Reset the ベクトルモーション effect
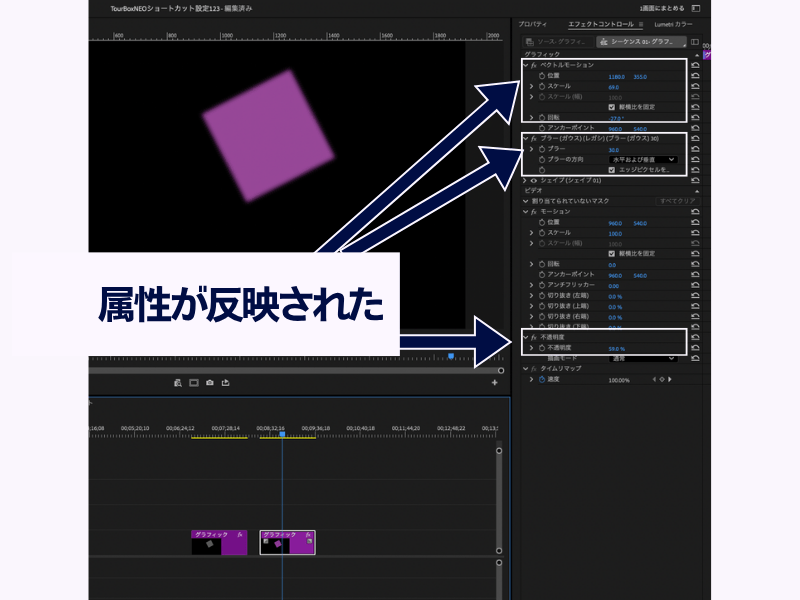Screen dimensions: 800x600 pyautogui.click(x=695, y=64)
